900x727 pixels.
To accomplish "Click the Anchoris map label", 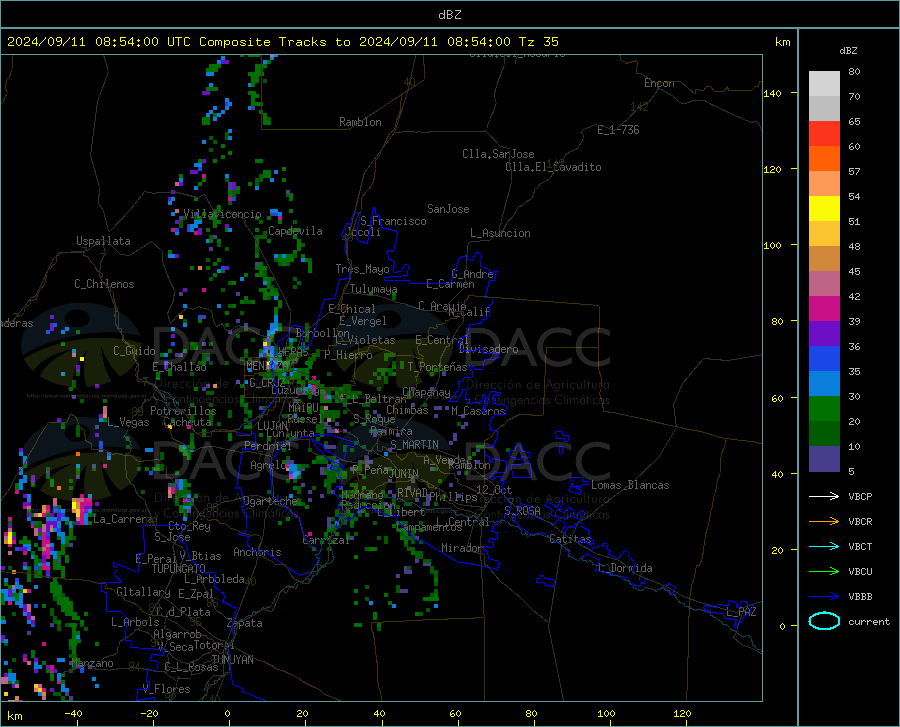I will pos(257,552).
